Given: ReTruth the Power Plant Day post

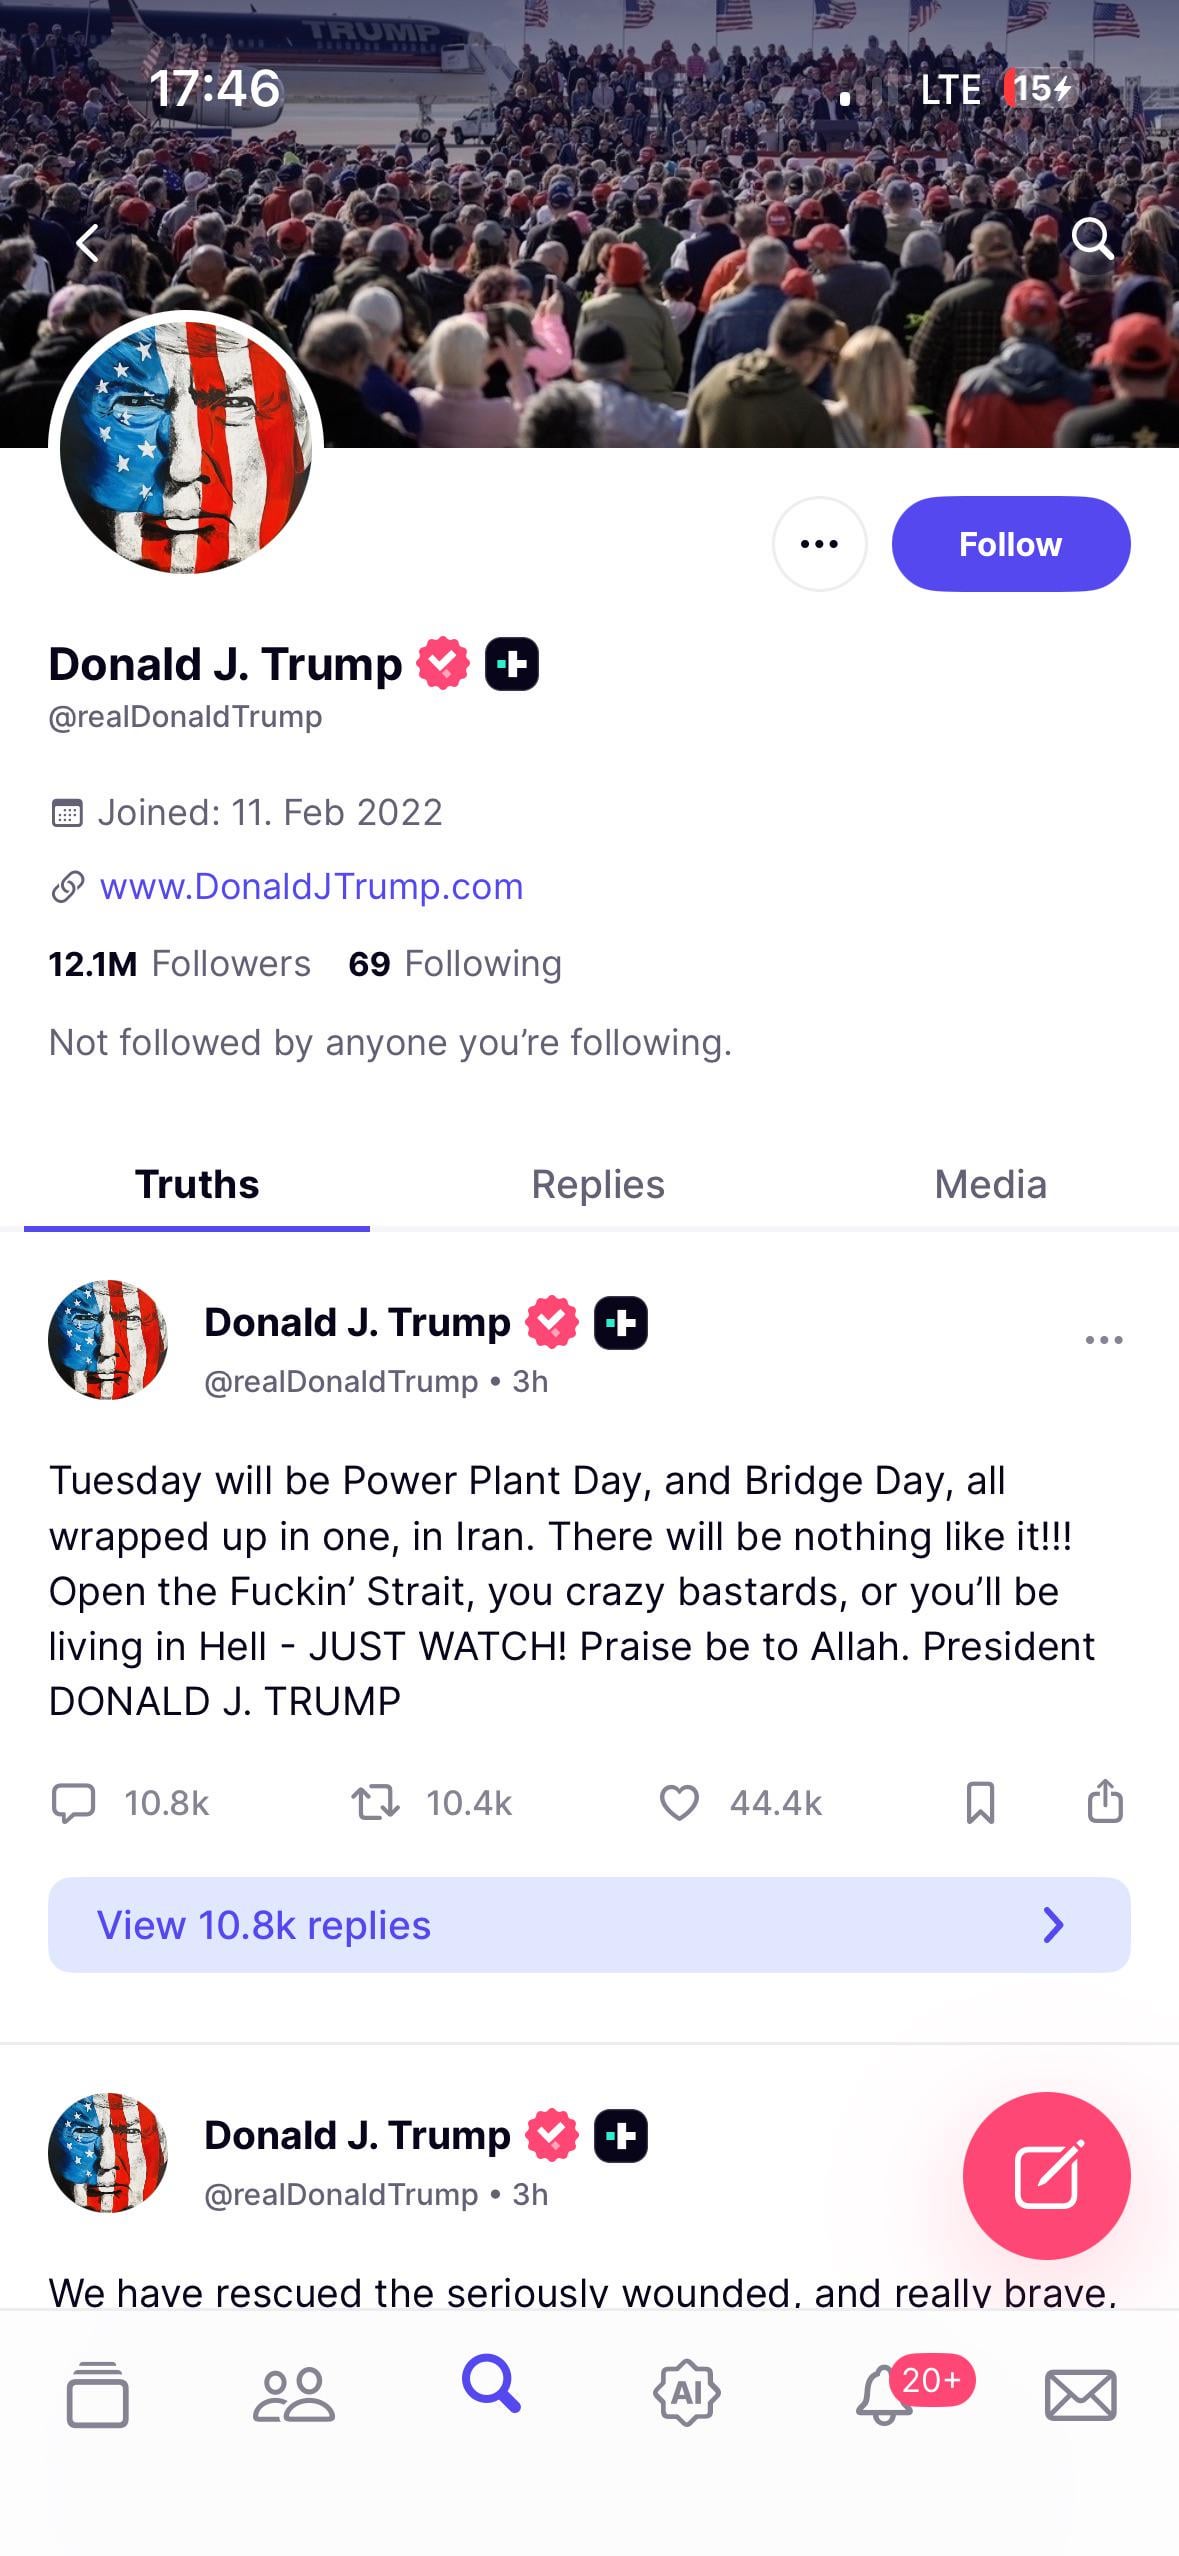Looking at the screenshot, I should click(x=376, y=1802).
